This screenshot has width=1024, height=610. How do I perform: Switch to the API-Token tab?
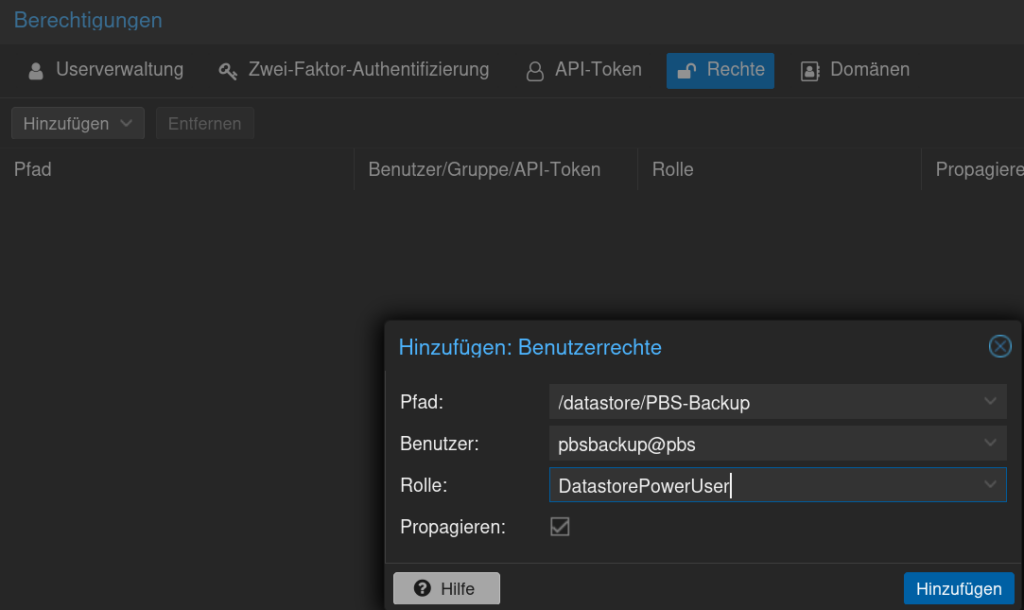pyautogui.click(x=598, y=70)
